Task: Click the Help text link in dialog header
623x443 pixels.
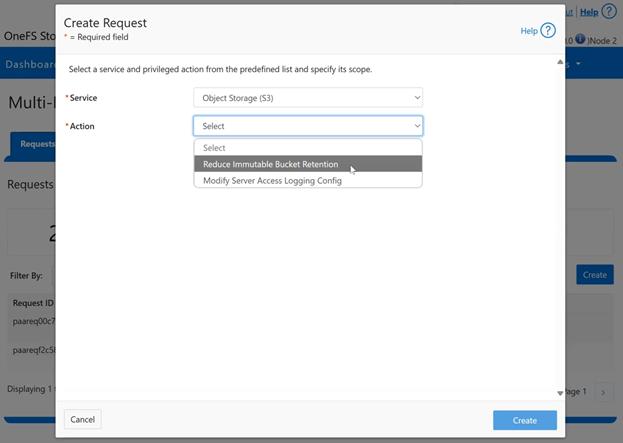Action: tap(529, 31)
